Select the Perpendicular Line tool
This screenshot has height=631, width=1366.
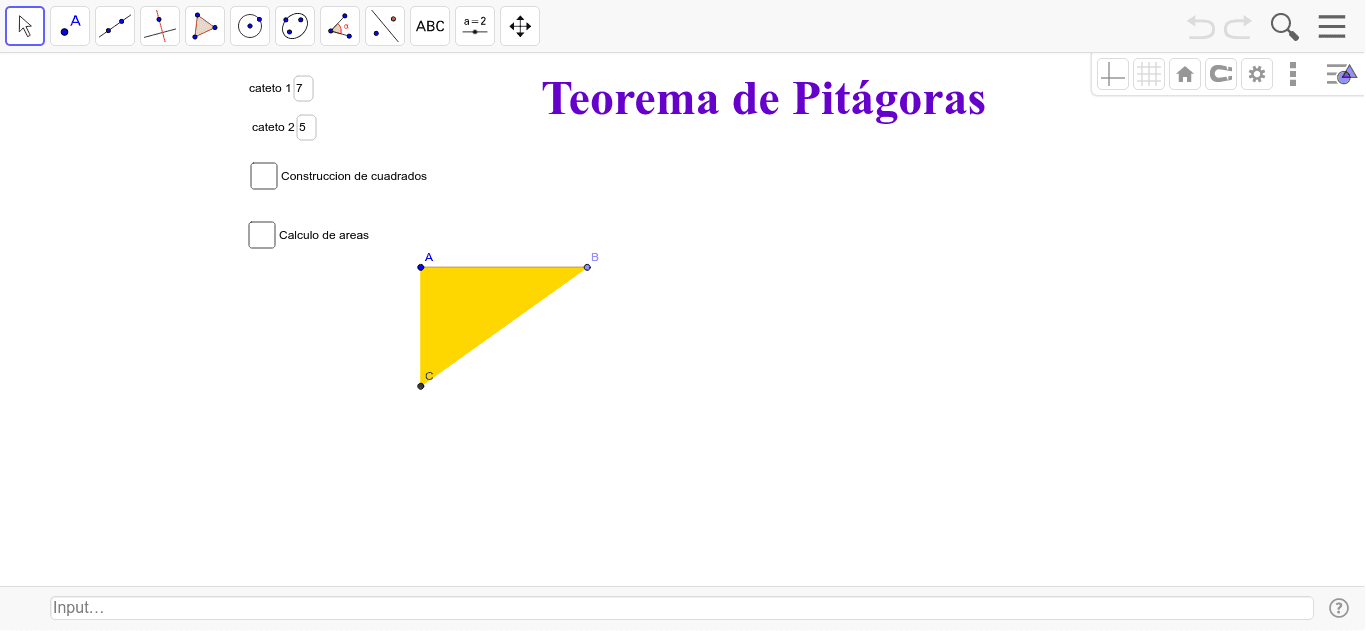click(160, 26)
